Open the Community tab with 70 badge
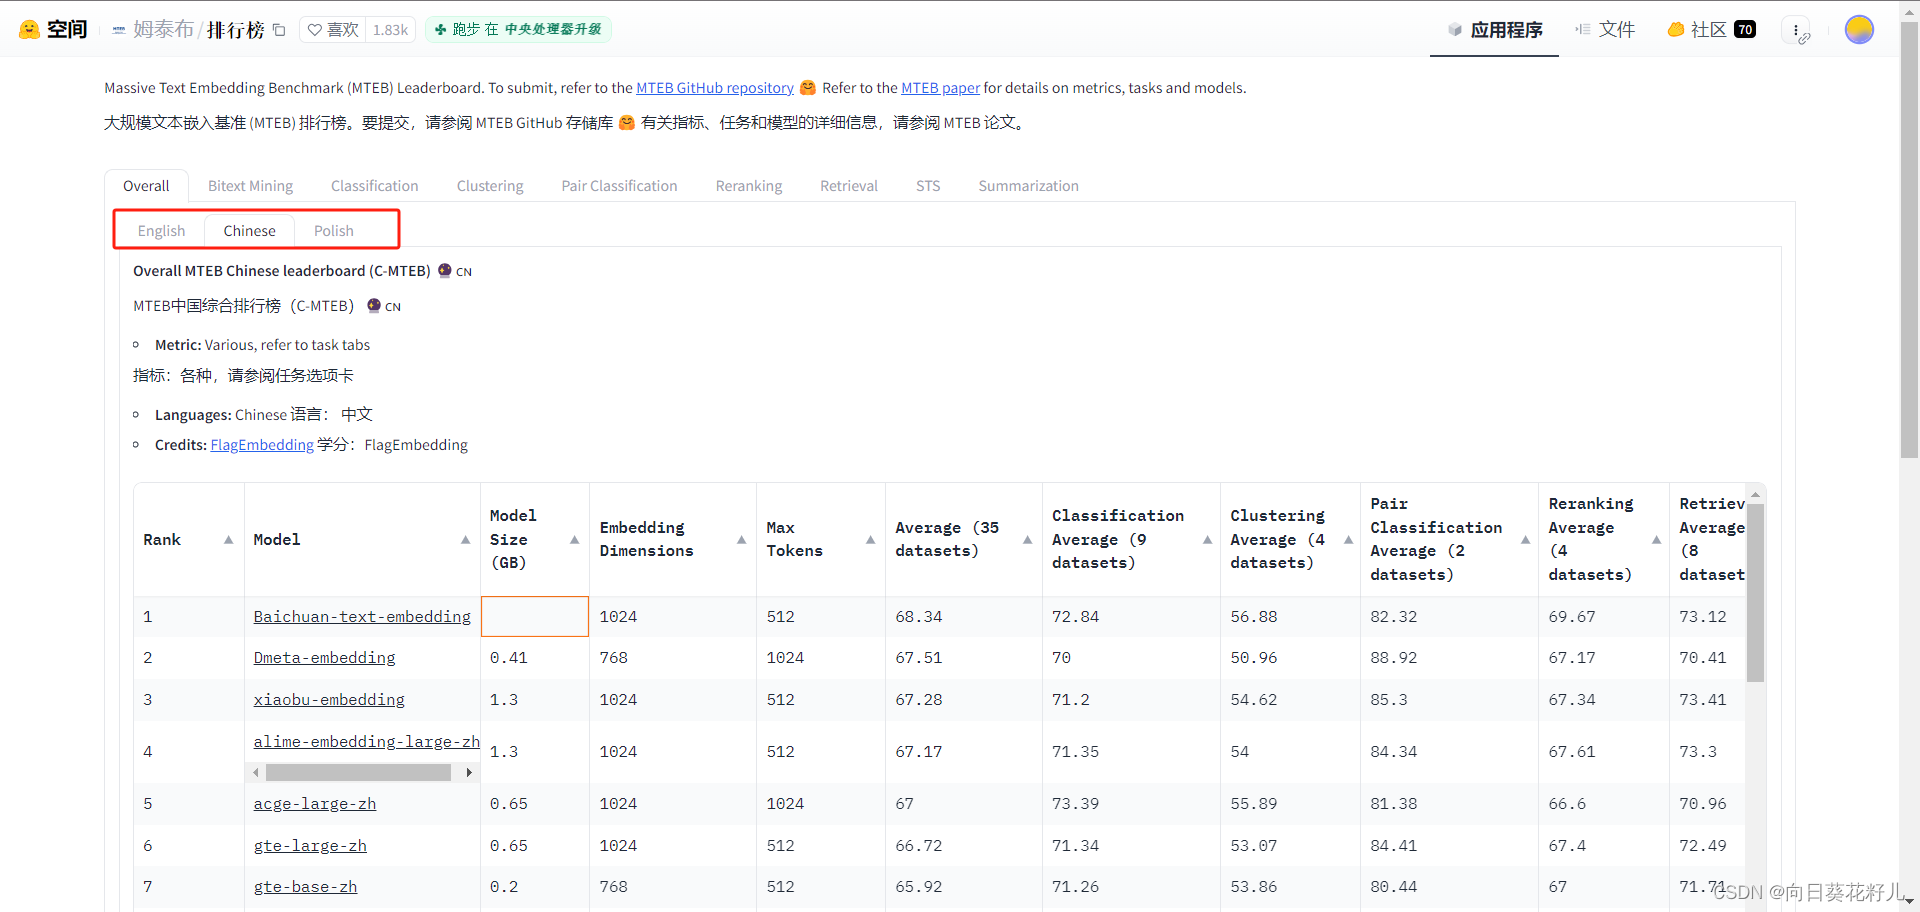The height and width of the screenshot is (912, 1920). tap(1711, 30)
